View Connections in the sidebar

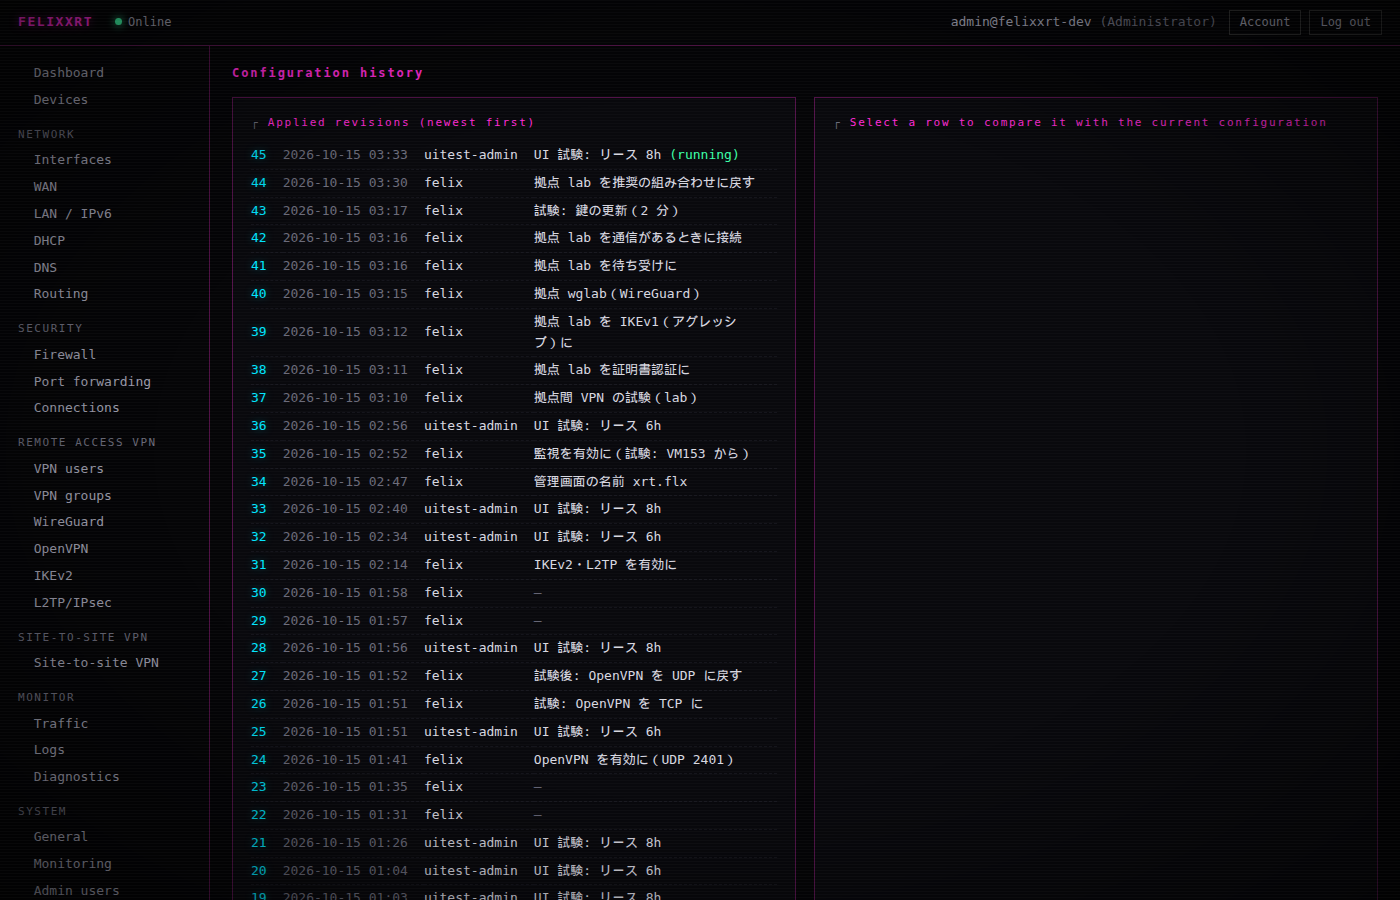[77, 408]
